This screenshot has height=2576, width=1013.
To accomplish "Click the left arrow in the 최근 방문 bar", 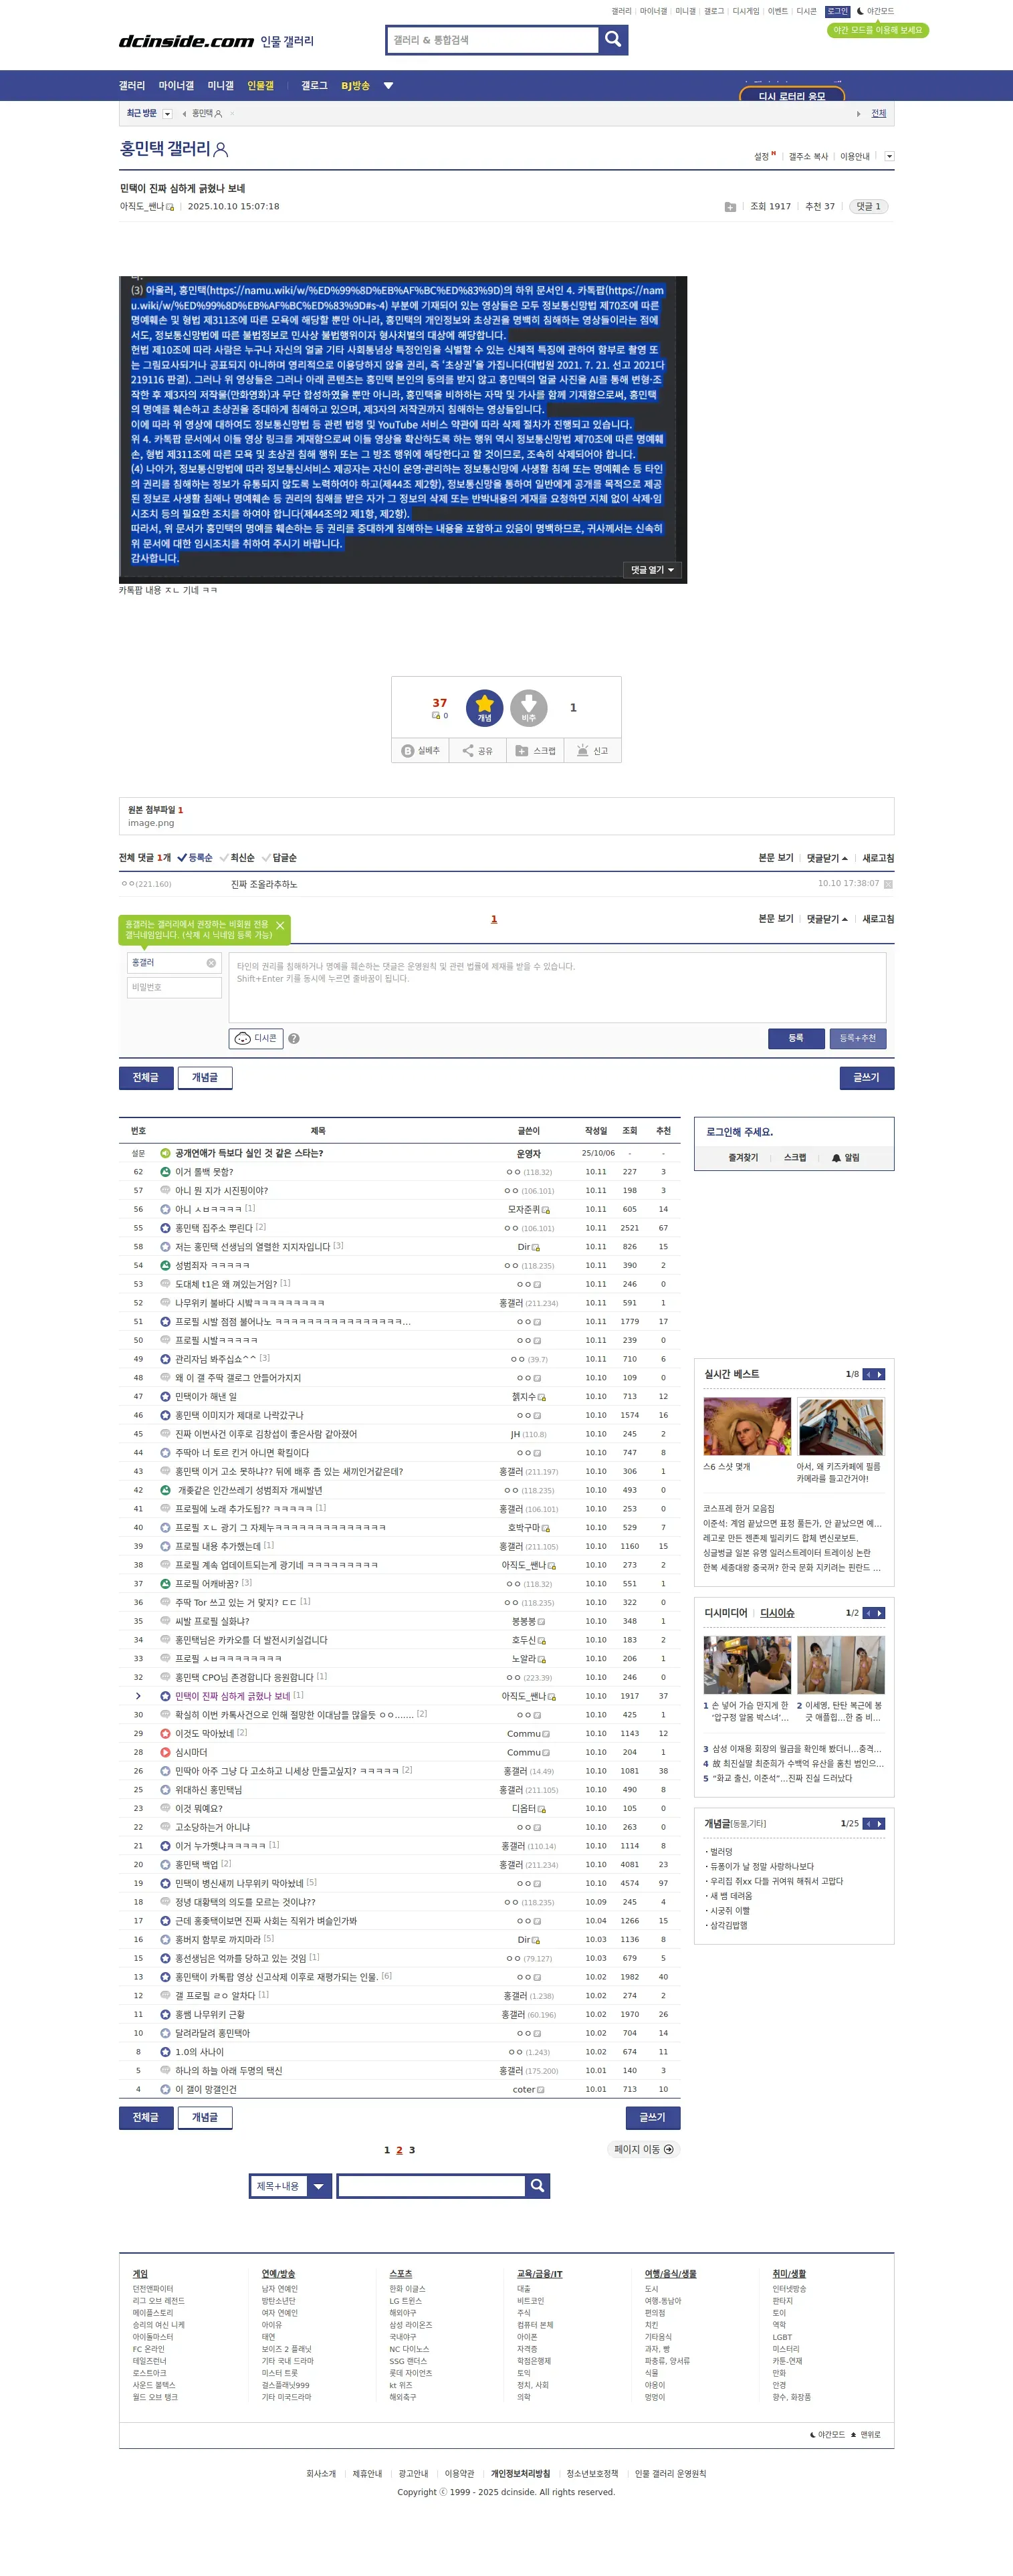I will [184, 114].
